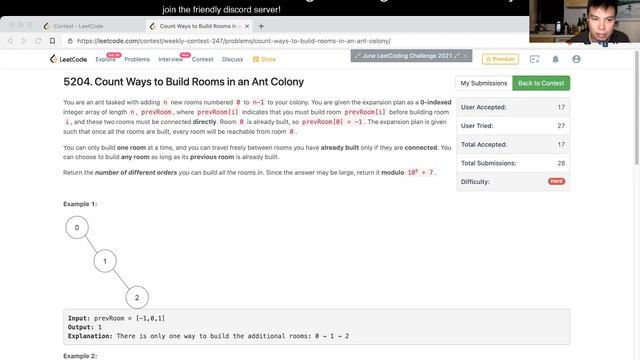640x360 pixels.
Task: Click the problem title 5204. Count Ways to Build Rooms
Action: coord(183,82)
